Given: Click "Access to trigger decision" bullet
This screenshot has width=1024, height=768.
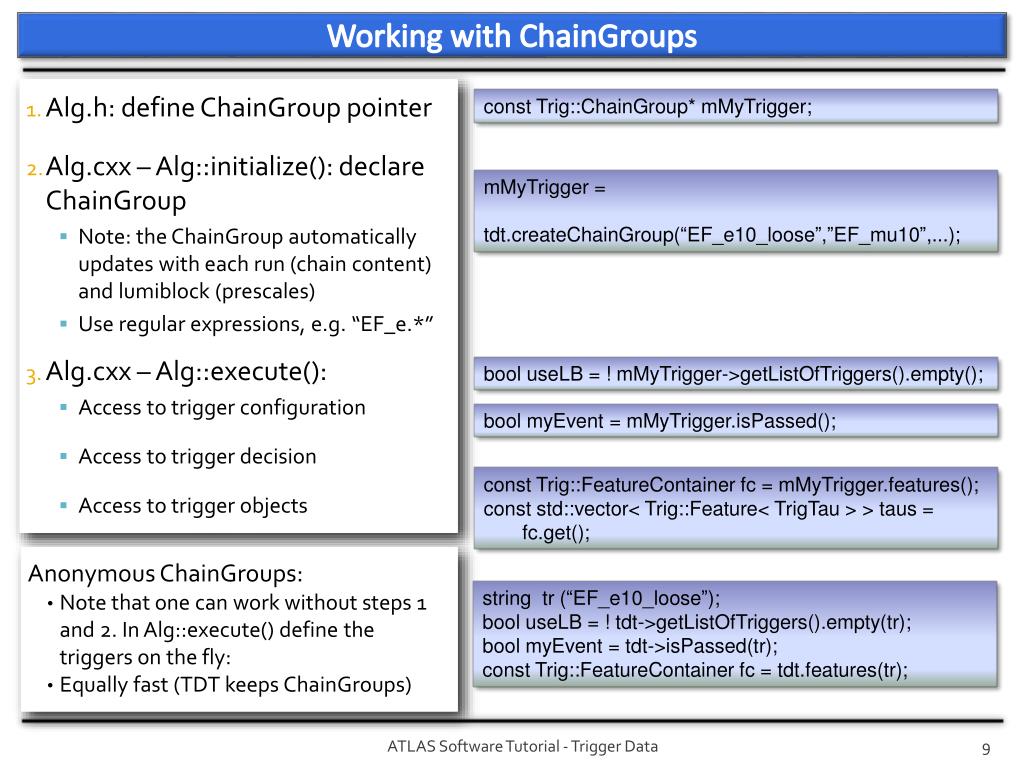Looking at the screenshot, I should point(197,456).
